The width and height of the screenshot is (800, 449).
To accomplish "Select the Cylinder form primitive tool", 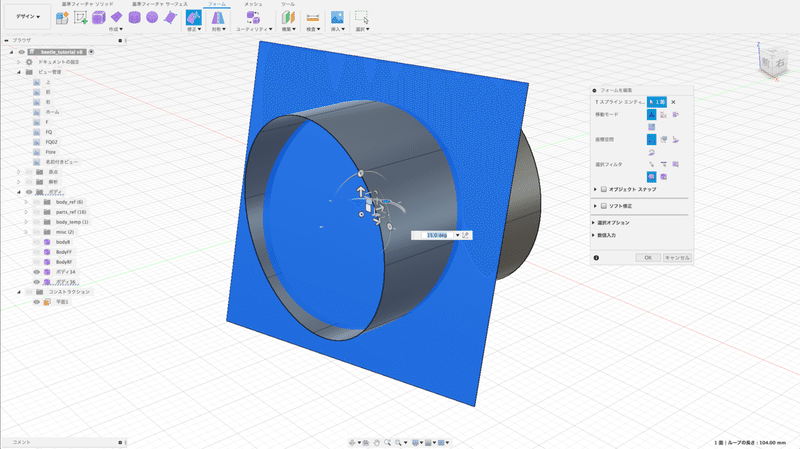I will [134, 17].
